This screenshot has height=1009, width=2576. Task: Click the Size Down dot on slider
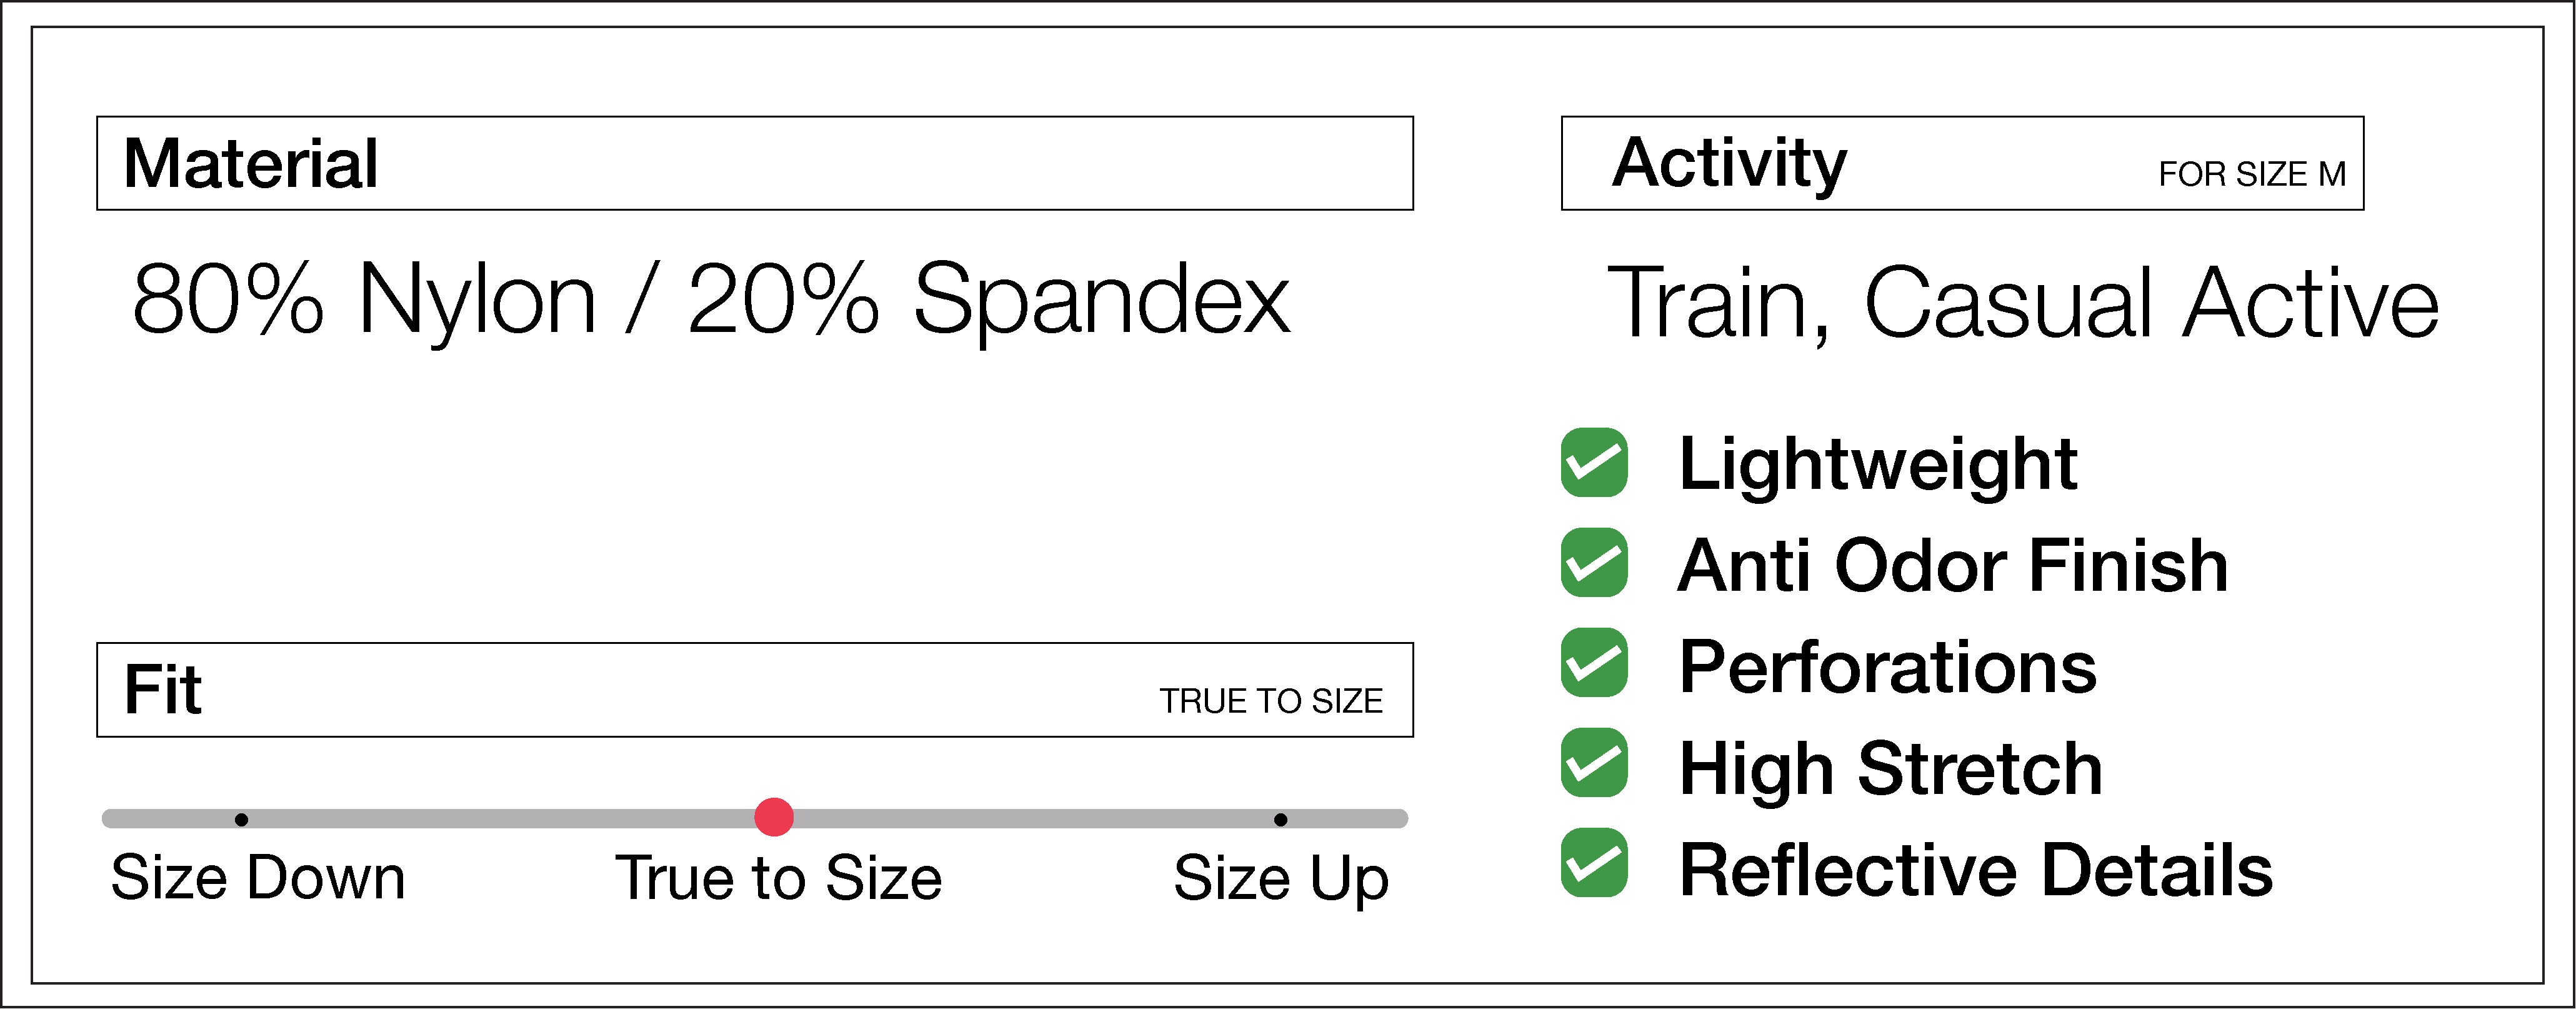pos(241,819)
